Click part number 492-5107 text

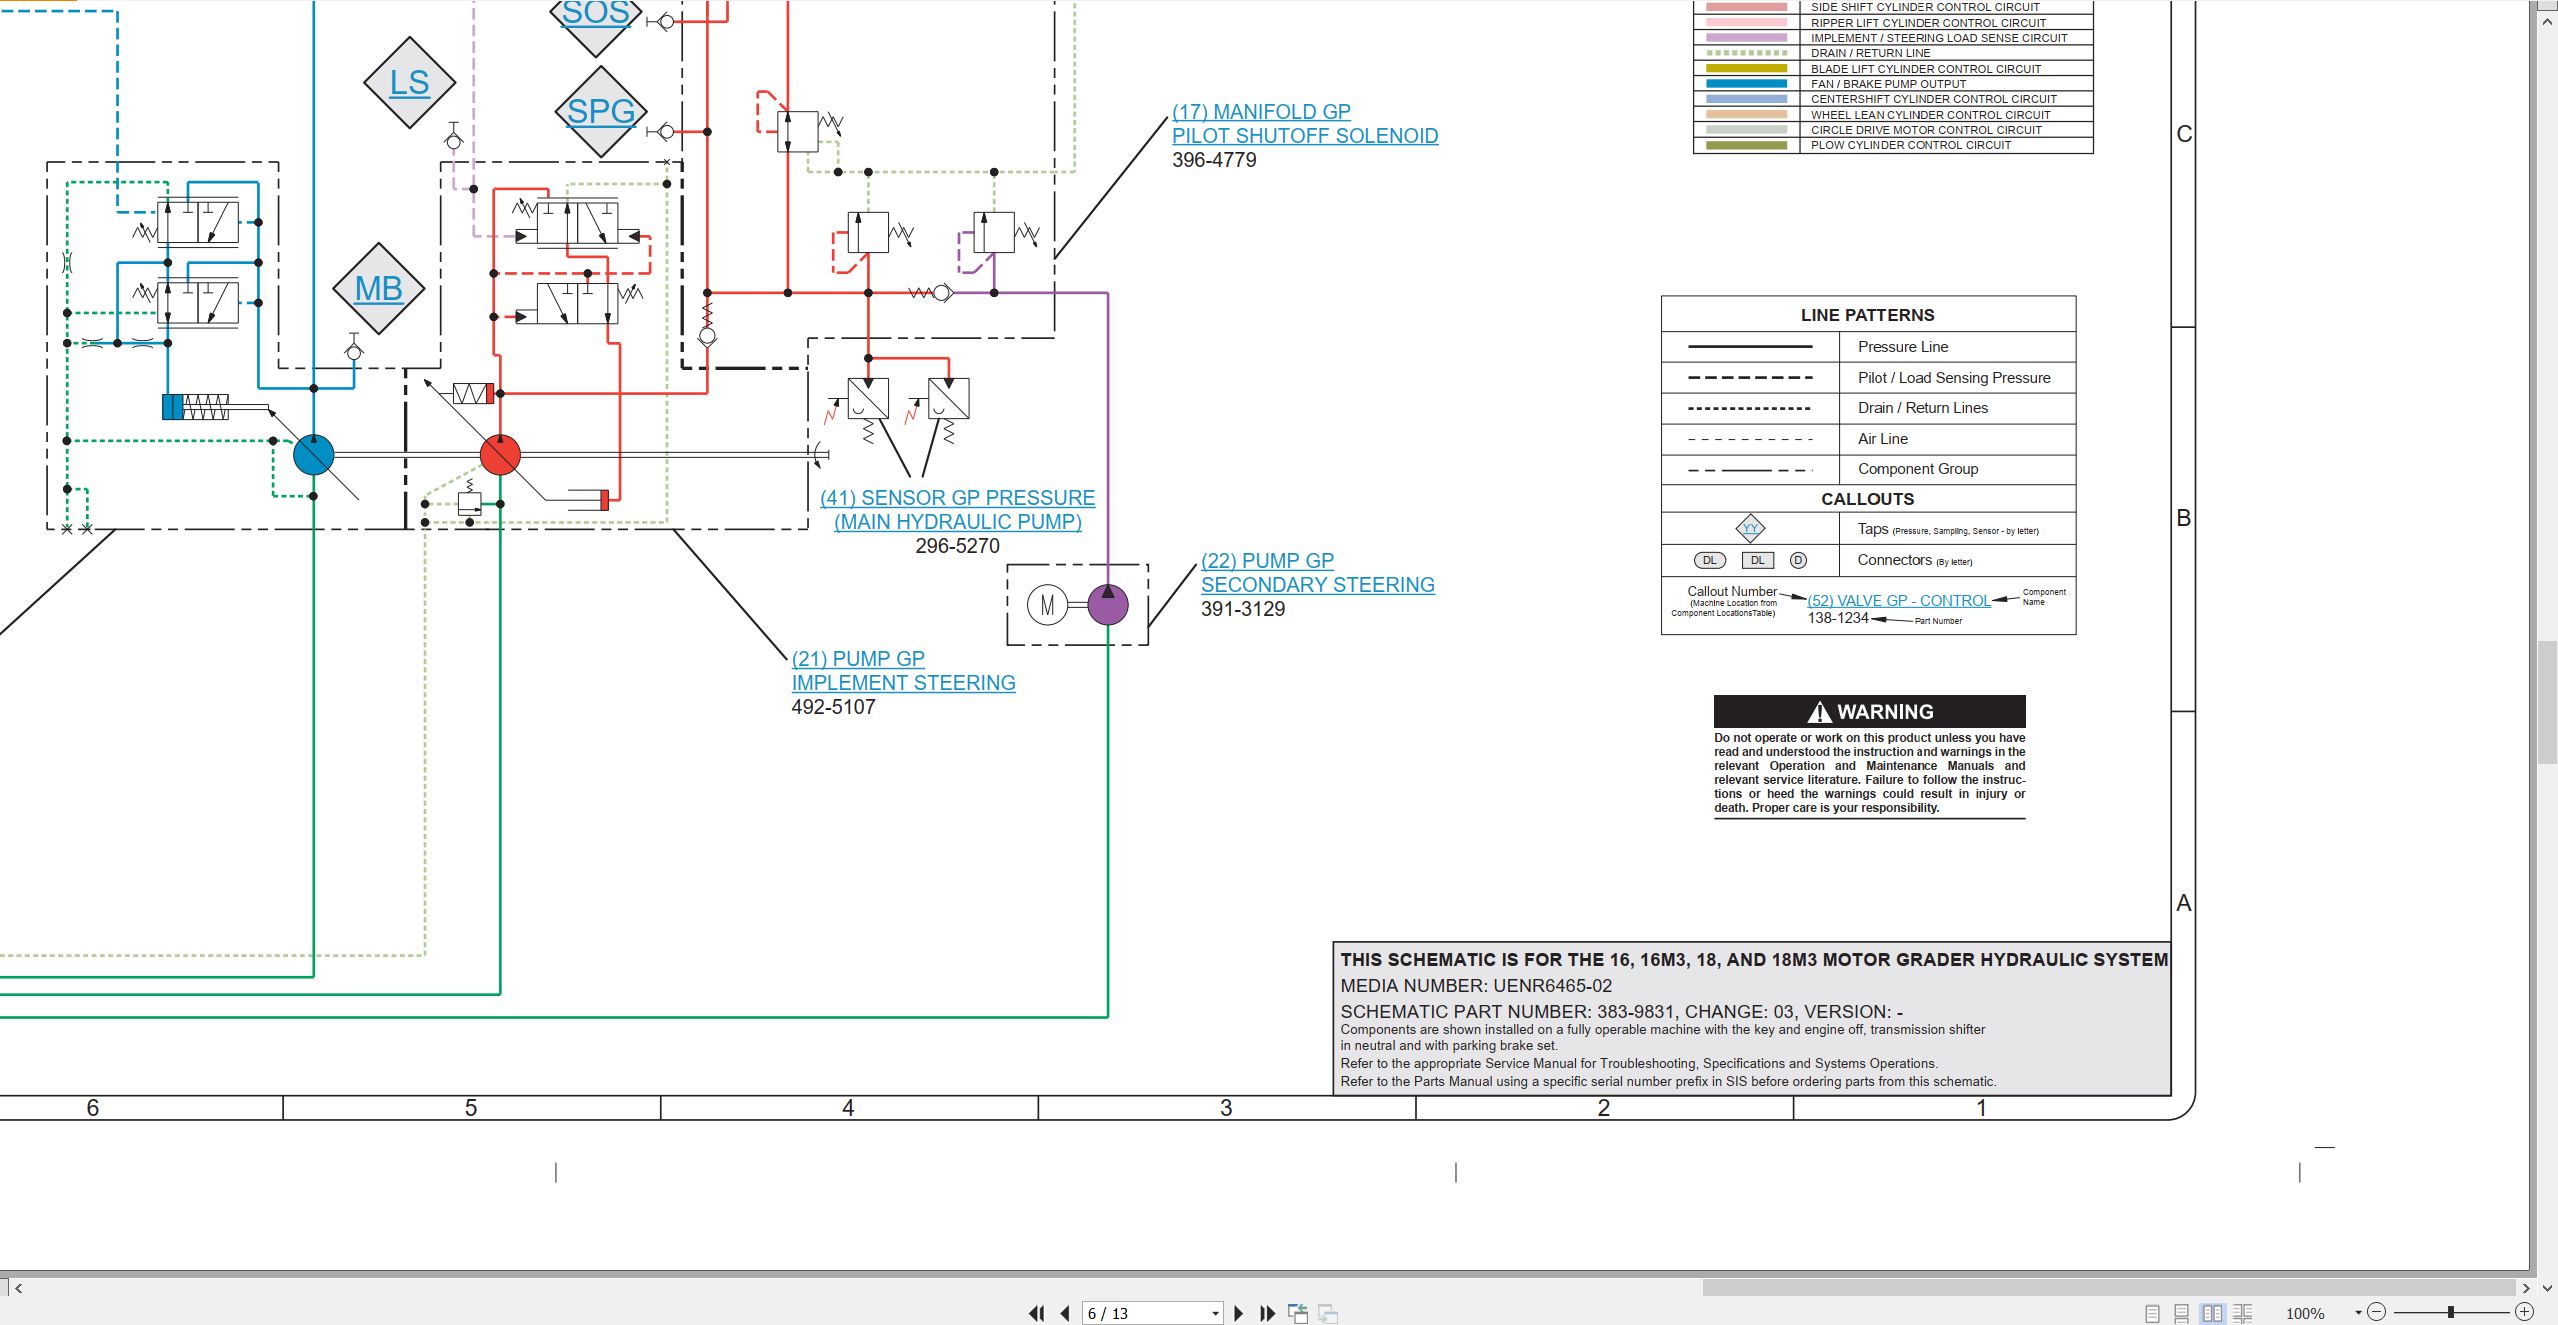pyautogui.click(x=833, y=707)
